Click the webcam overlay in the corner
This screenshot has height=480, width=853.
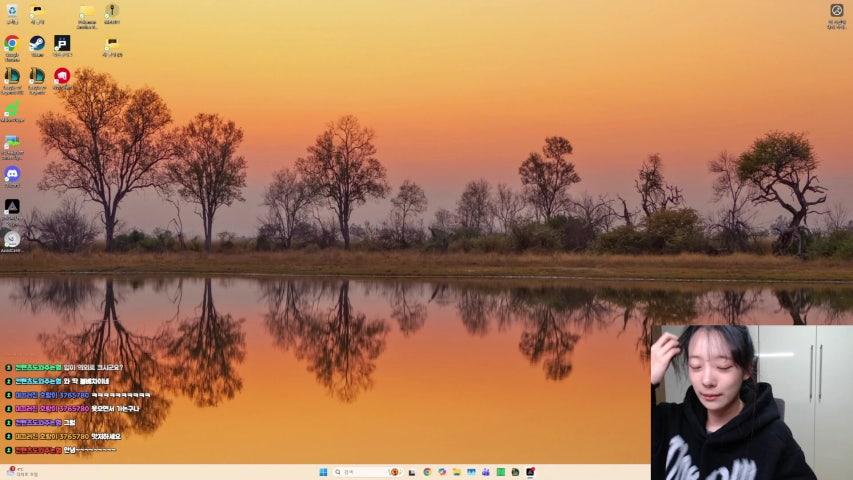point(751,402)
